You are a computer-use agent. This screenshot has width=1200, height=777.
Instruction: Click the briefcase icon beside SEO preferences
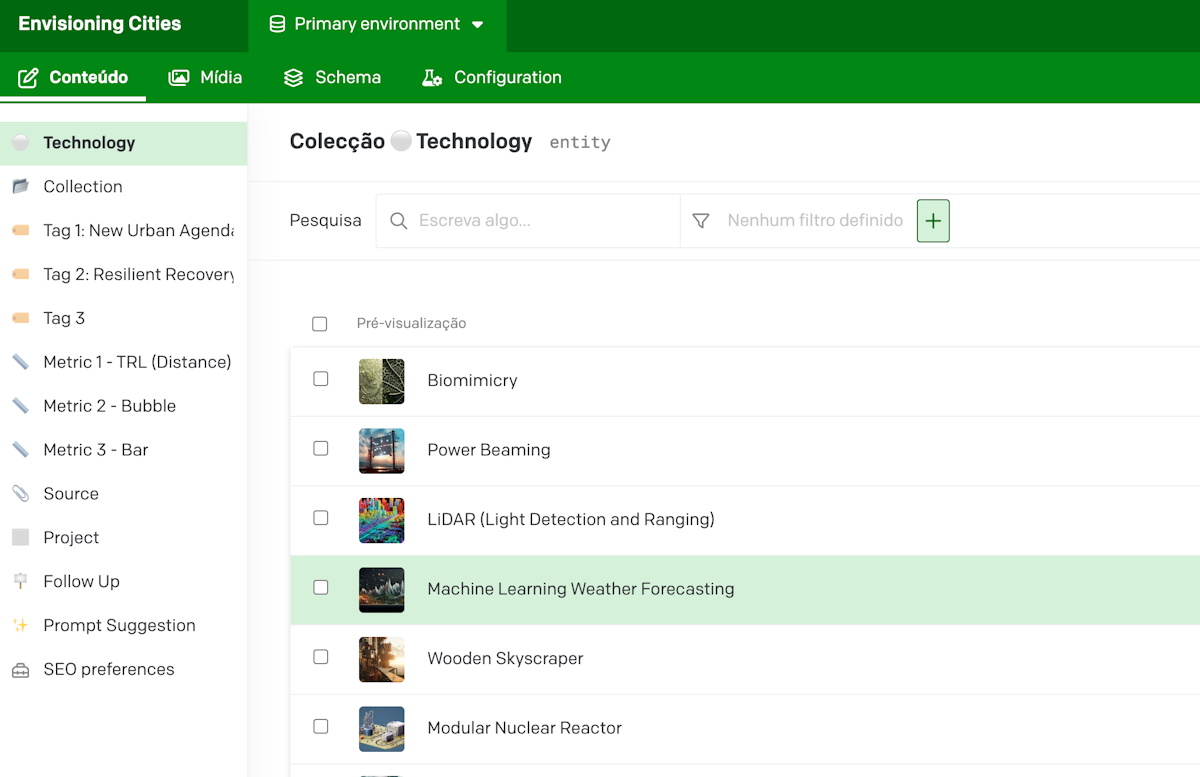[x=20, y=670]
